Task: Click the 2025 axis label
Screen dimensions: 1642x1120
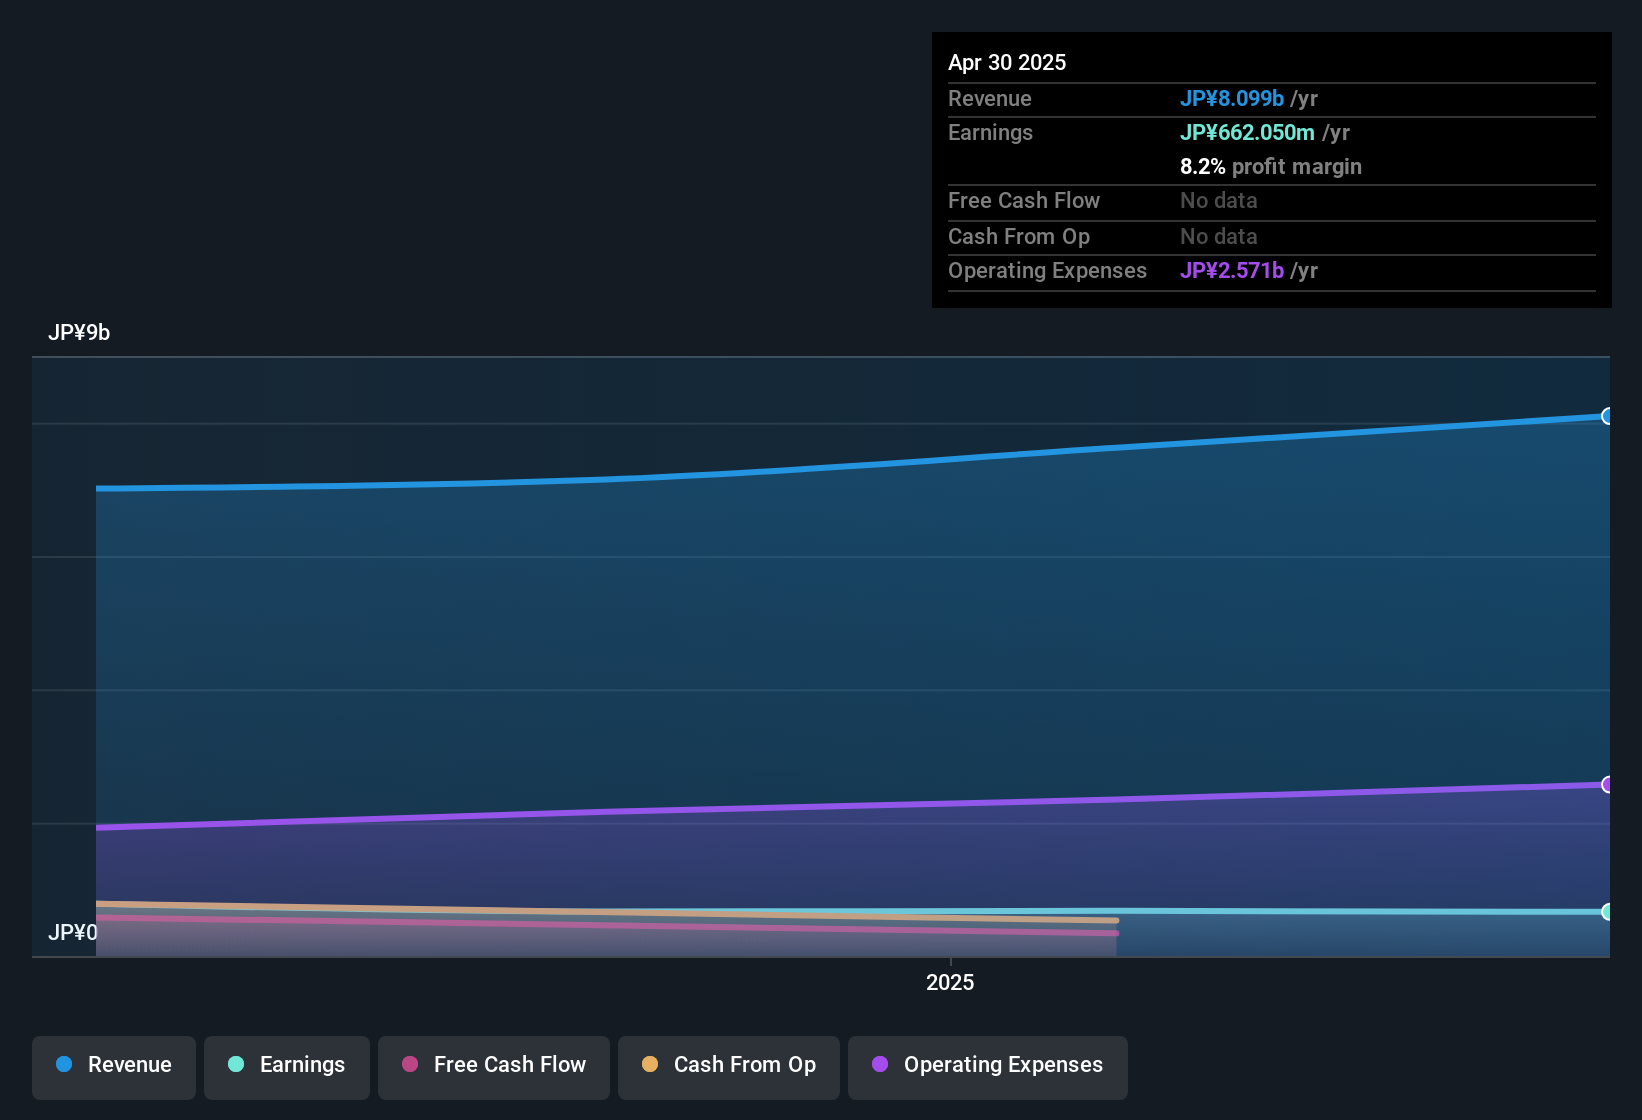Action: (x=950, y=983)
